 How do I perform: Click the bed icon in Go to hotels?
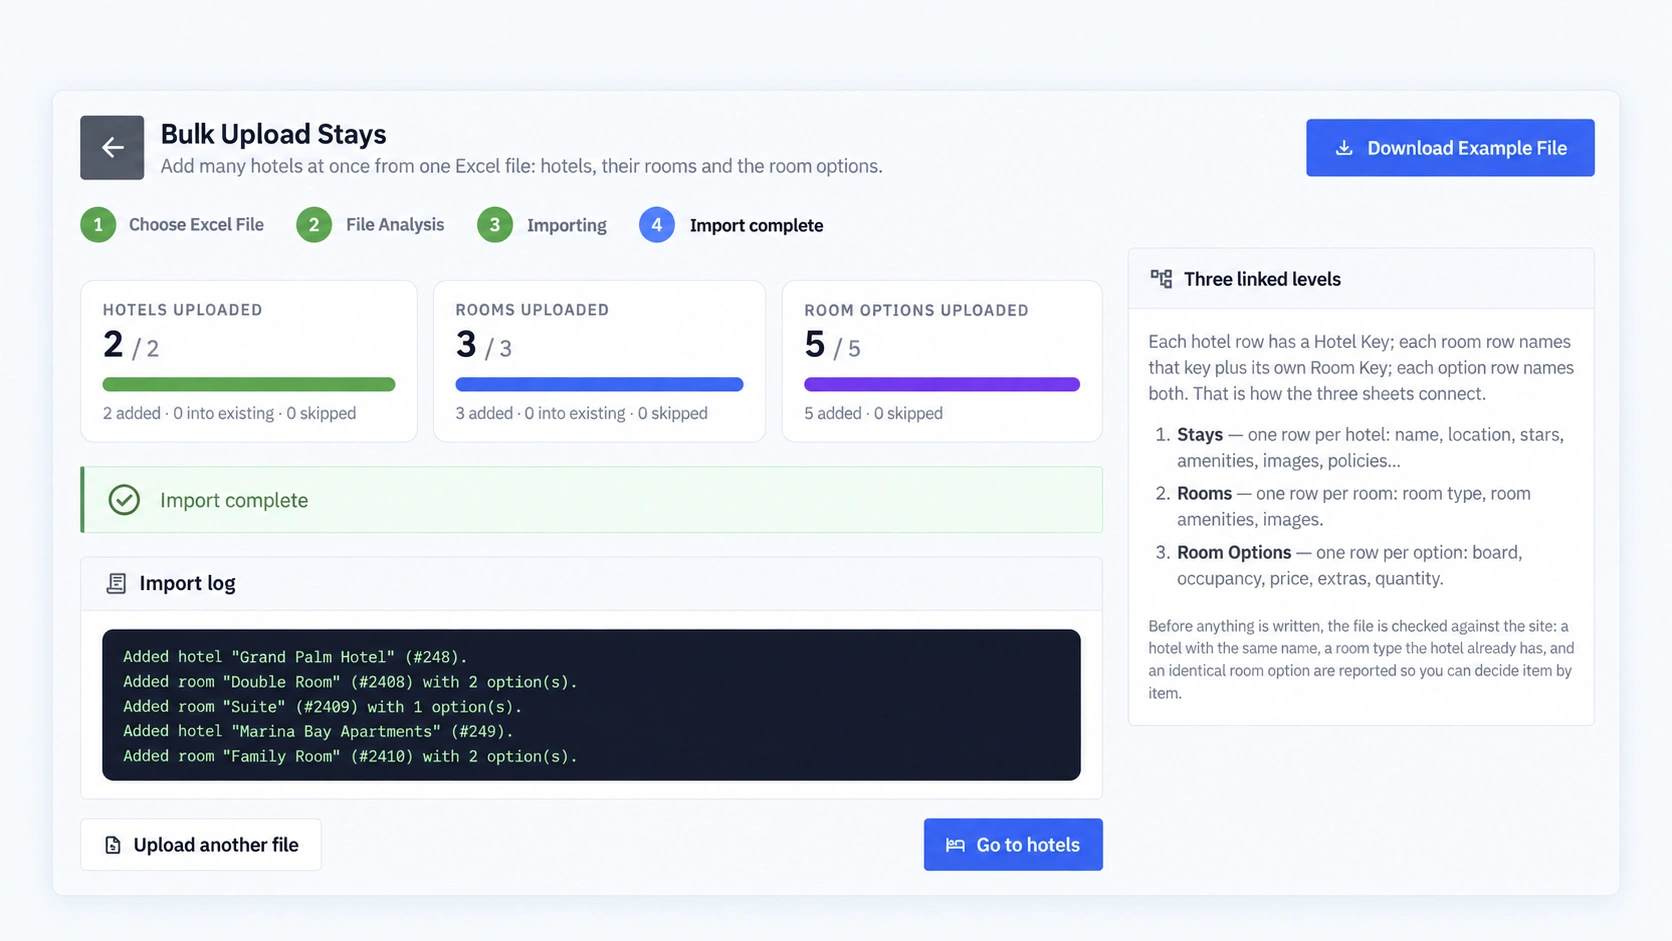[955, 845]
